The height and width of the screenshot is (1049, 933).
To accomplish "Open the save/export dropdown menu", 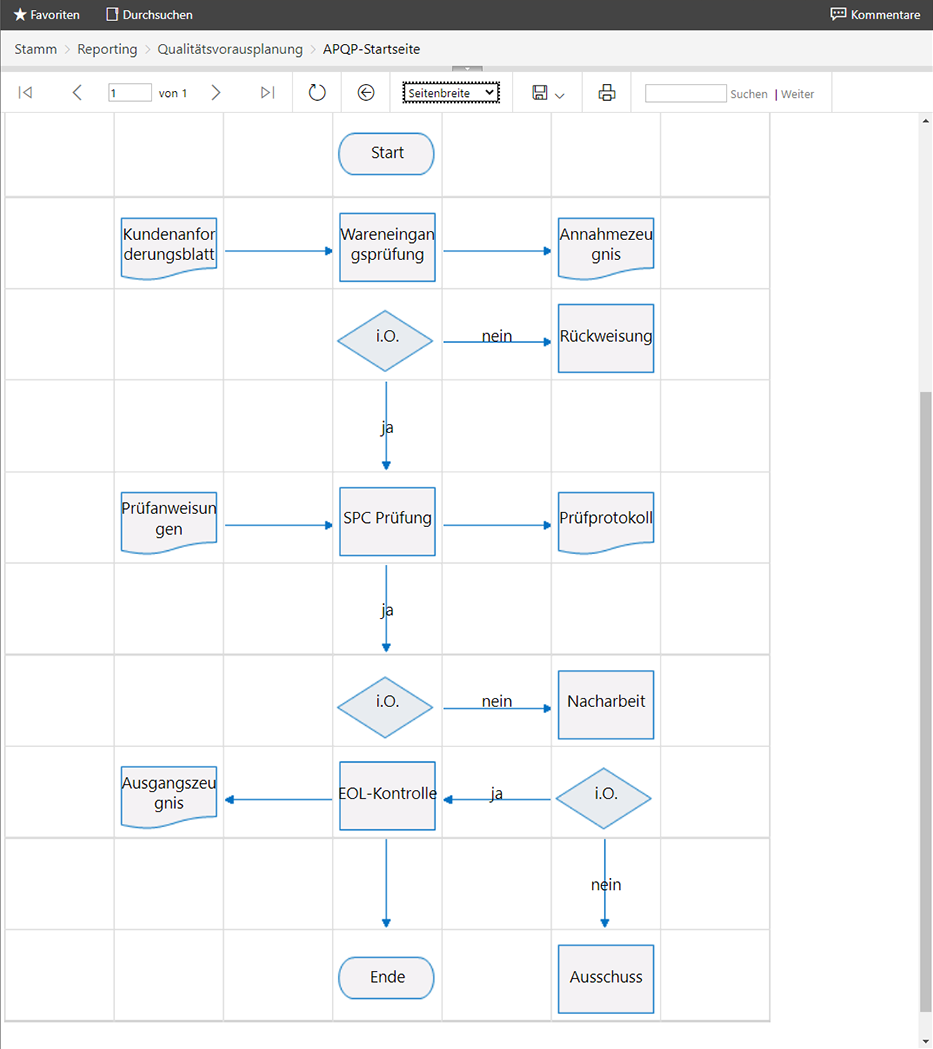I will pos(548,93).
